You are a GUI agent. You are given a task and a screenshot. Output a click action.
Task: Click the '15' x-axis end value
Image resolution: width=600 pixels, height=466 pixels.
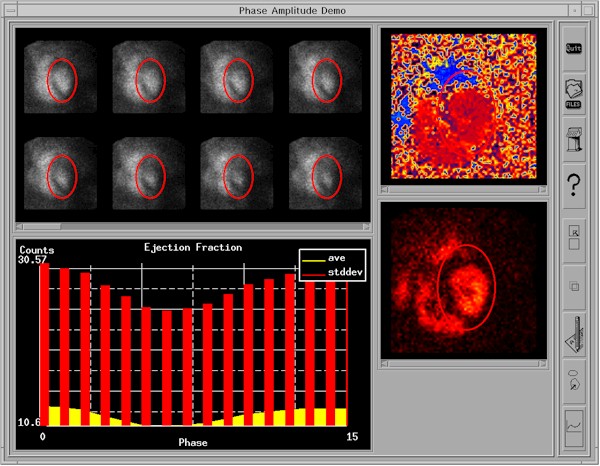[x=352, y=437]
